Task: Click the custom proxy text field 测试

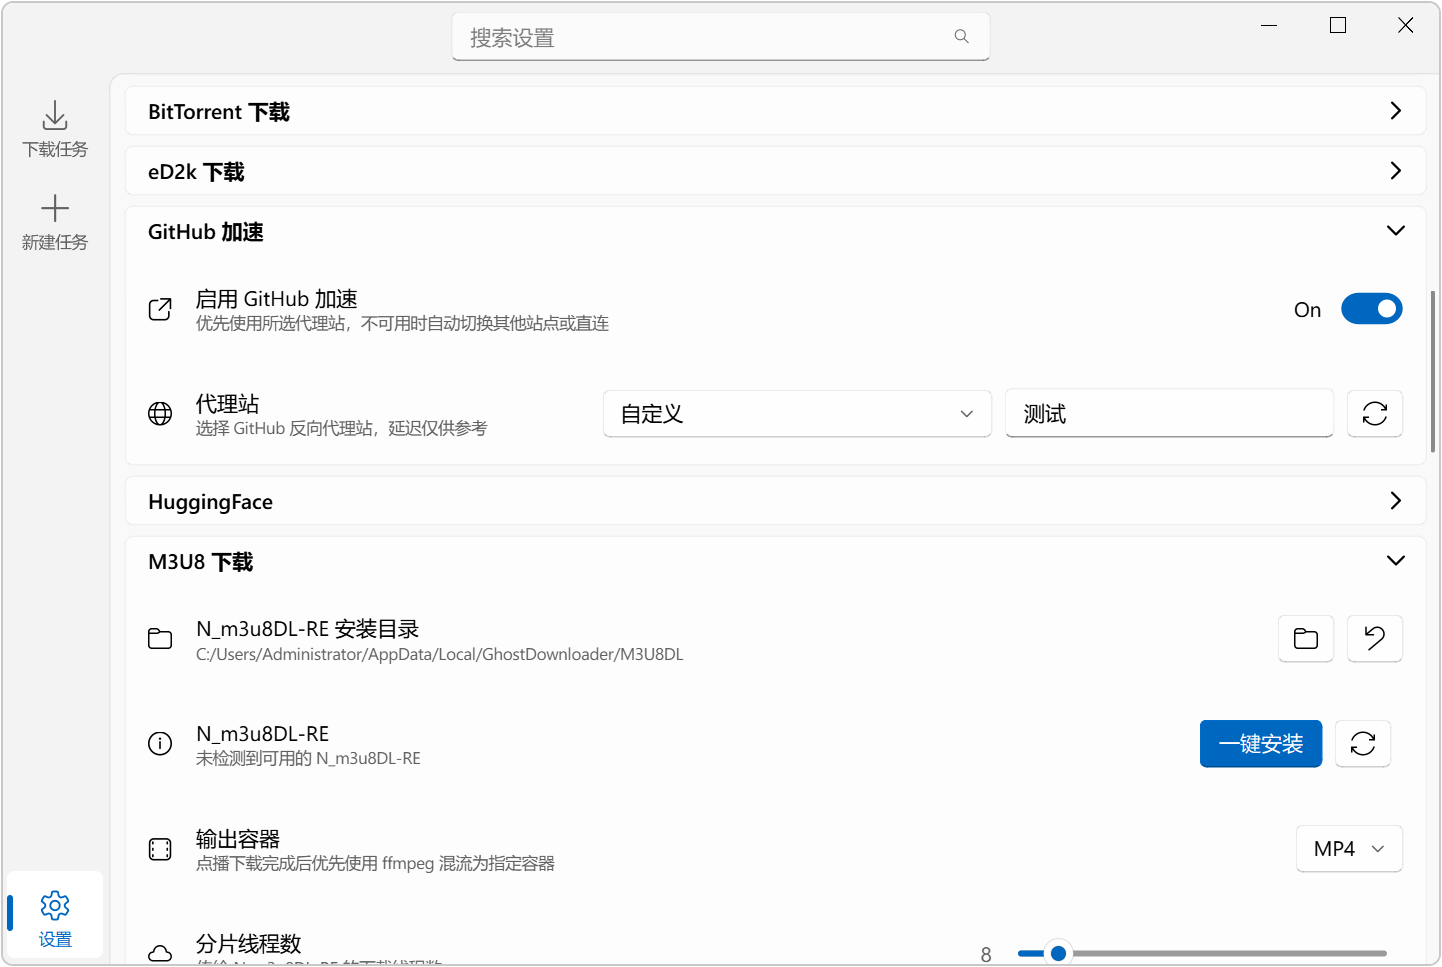Action: pyautogui.click(x=1169, y=414)
